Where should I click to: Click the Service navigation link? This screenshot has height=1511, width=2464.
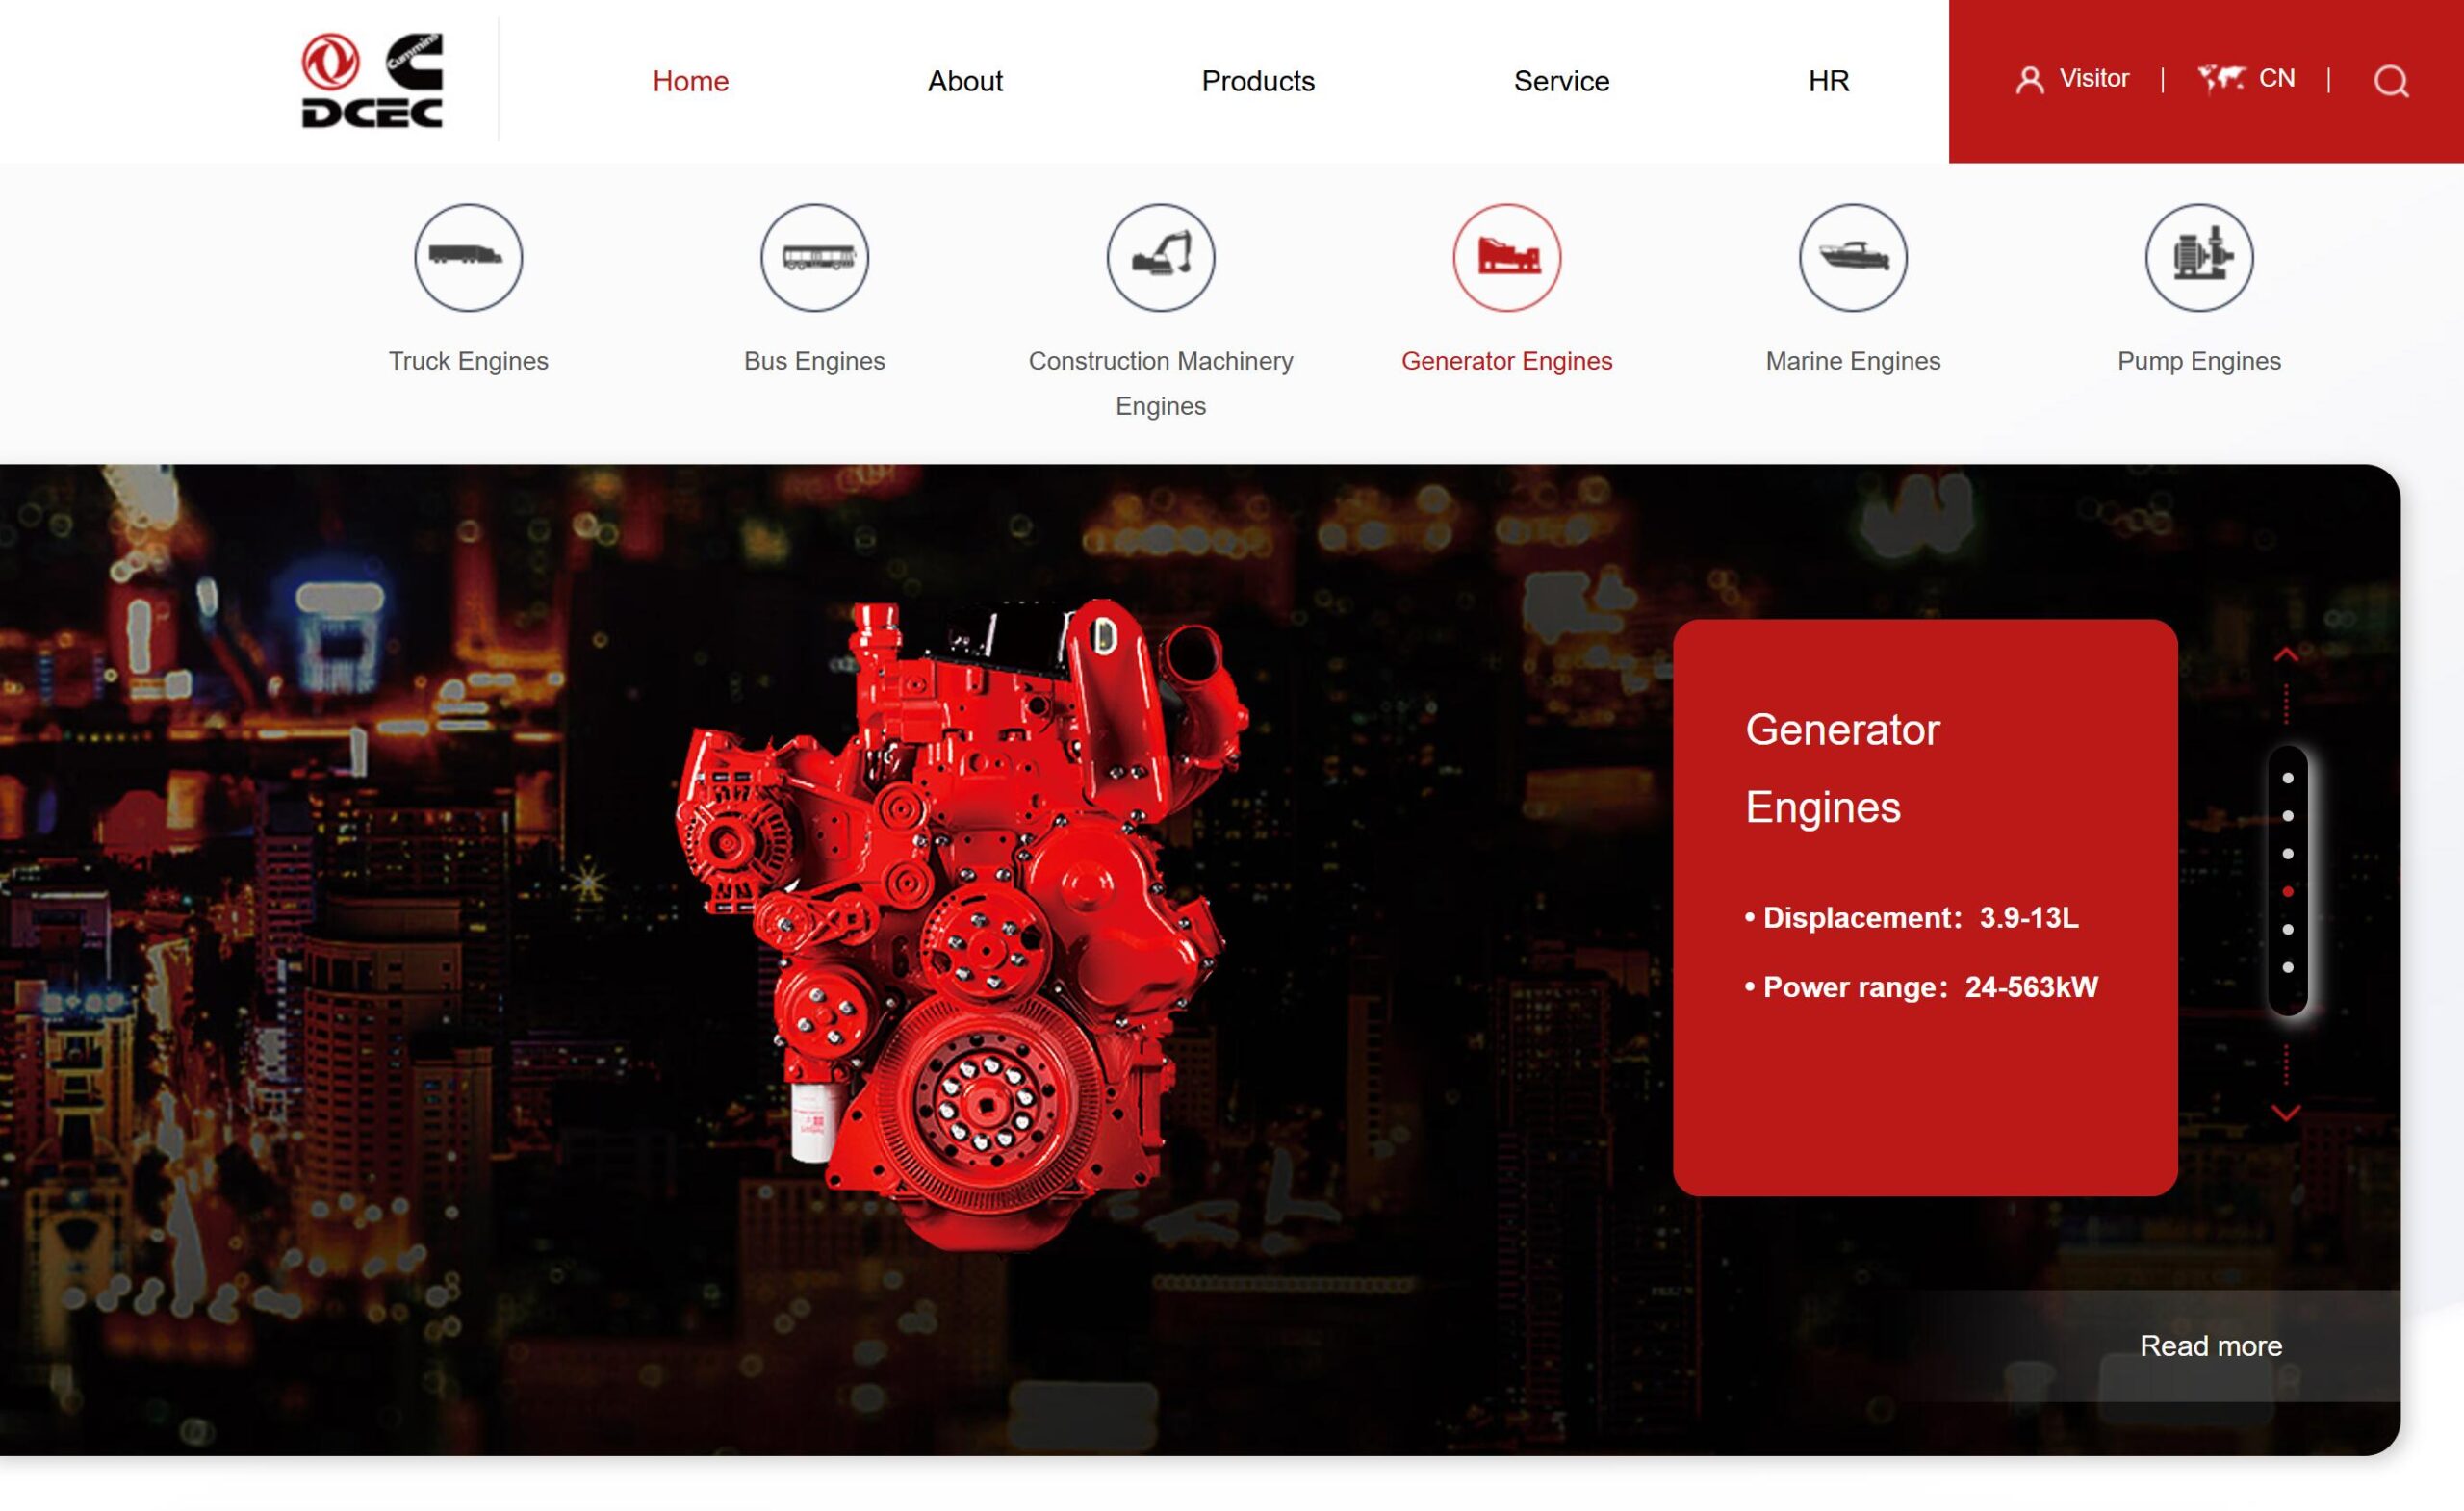[1561, 81]
